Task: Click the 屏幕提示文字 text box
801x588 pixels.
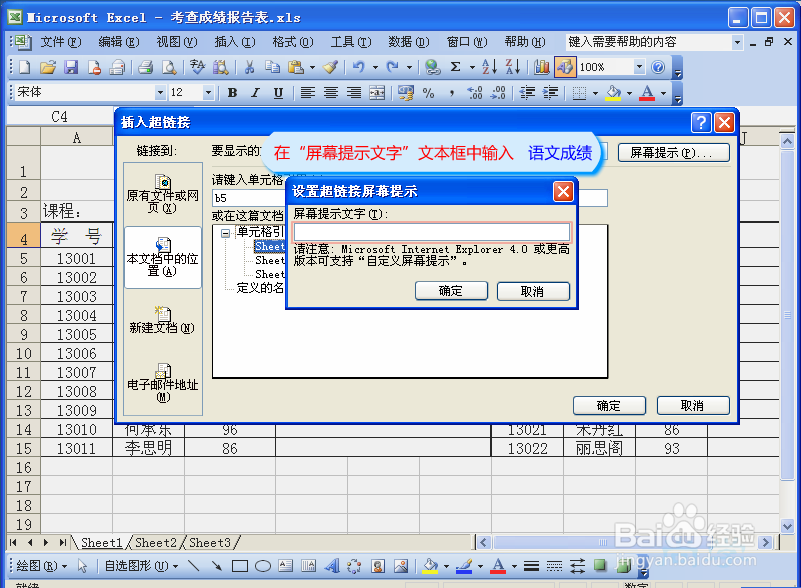Action: [432, 232]
